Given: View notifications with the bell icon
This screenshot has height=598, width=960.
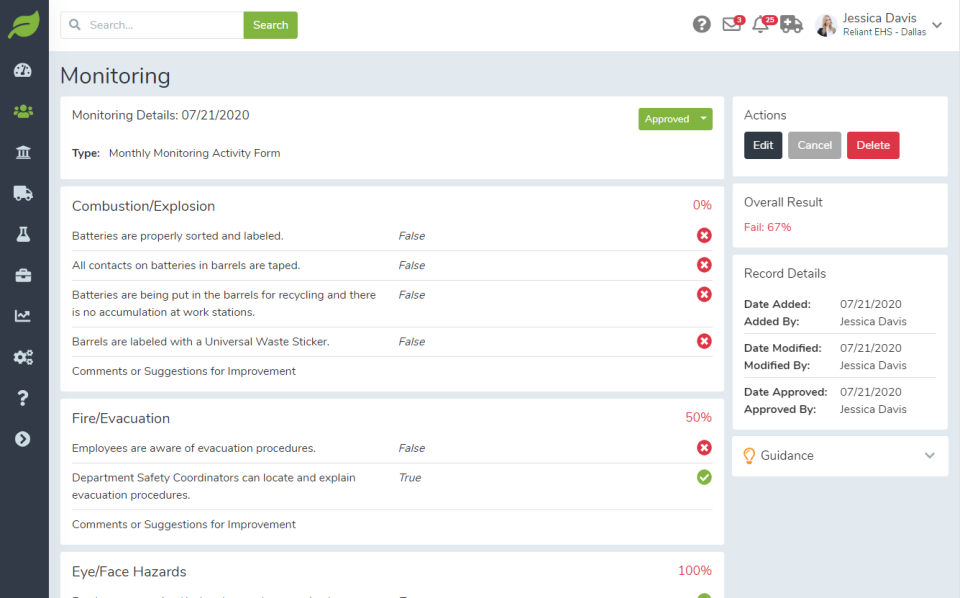Looking at the screenshot, I should coord(762,24).
